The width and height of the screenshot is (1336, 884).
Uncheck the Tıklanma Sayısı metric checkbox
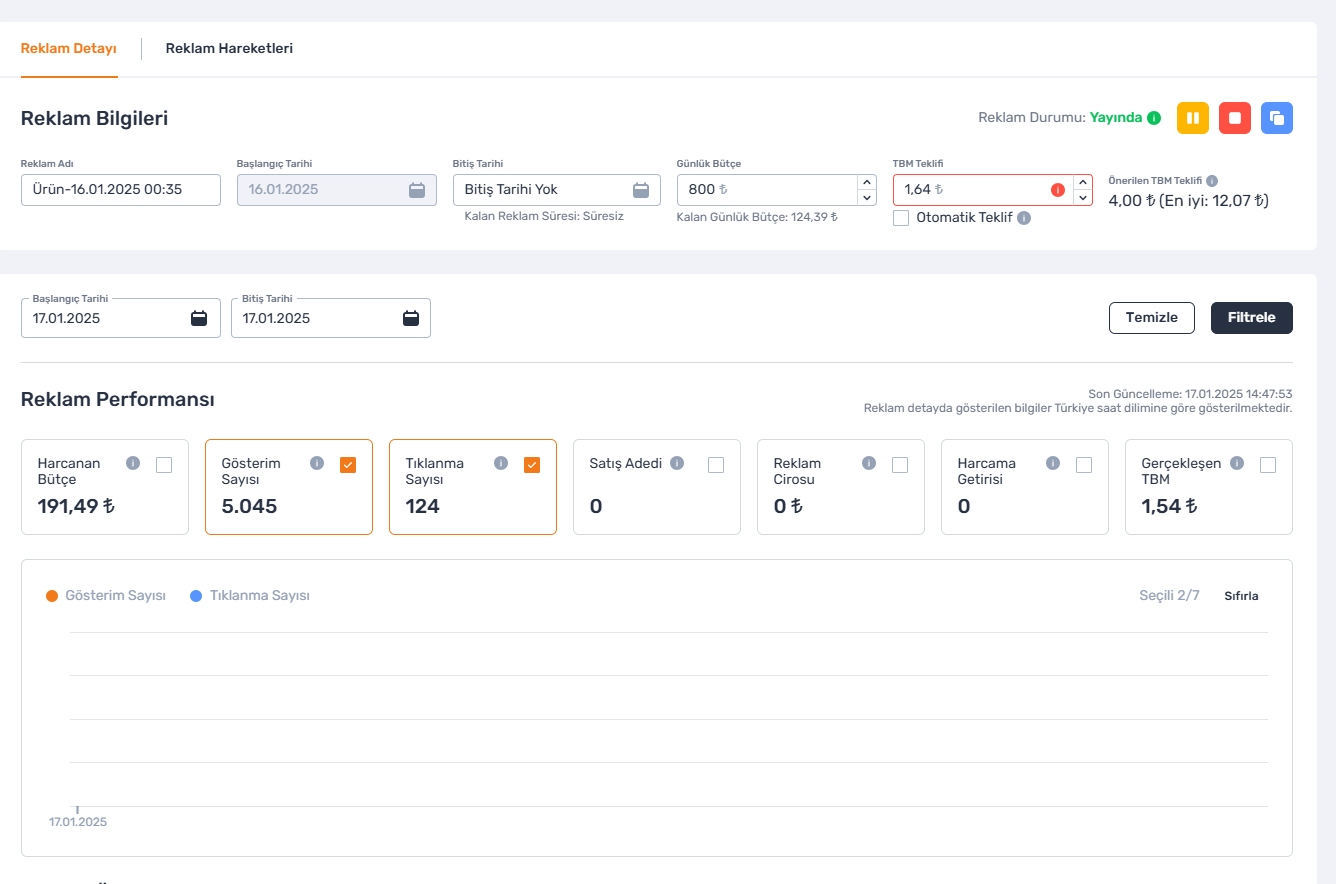532,464
